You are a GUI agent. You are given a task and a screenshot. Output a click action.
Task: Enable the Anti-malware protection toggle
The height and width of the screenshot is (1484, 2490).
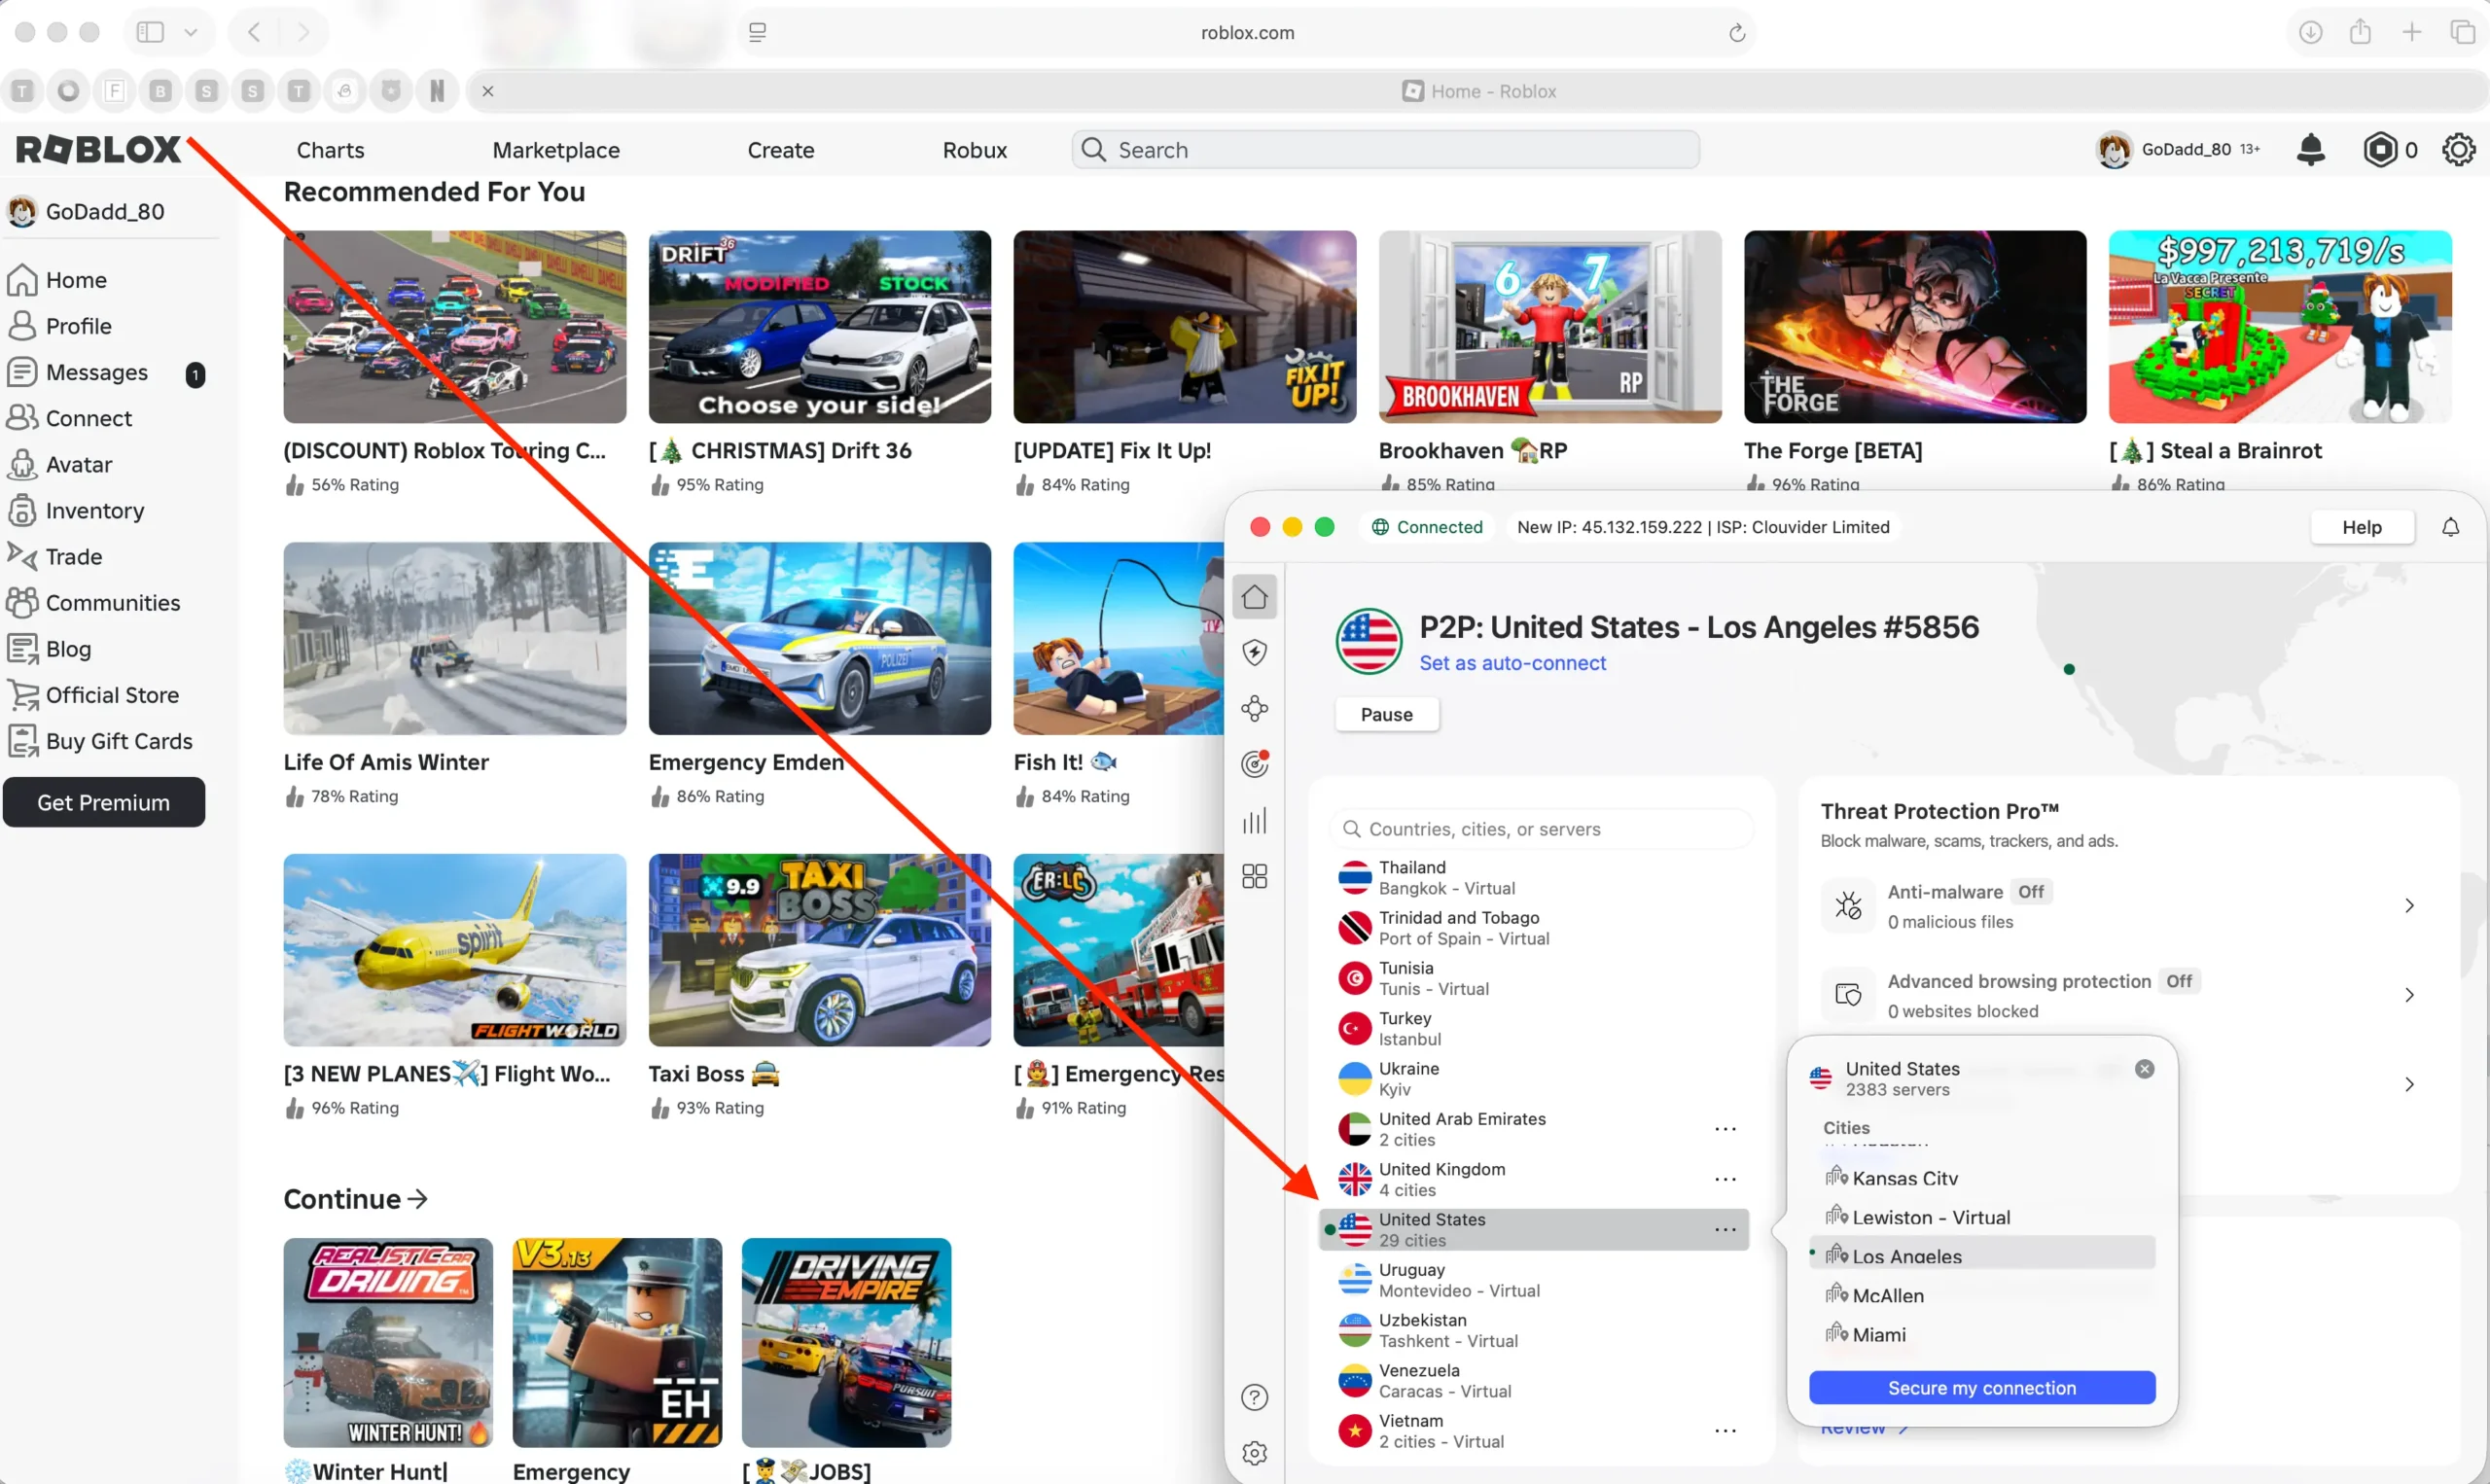pos(2032,891)
